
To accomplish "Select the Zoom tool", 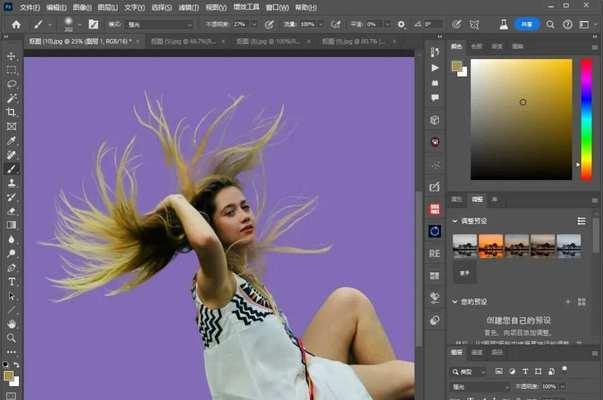I will click(11, 338).
